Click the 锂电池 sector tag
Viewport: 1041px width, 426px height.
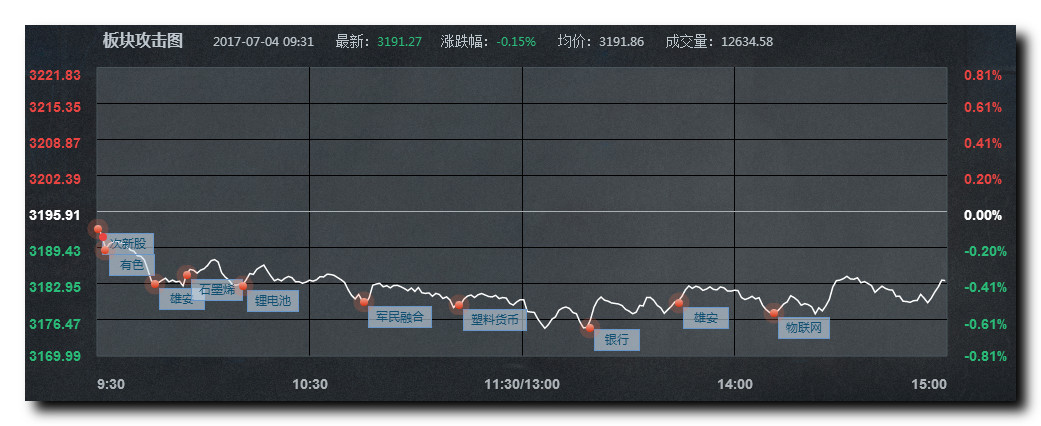click(x=272, y=300)
